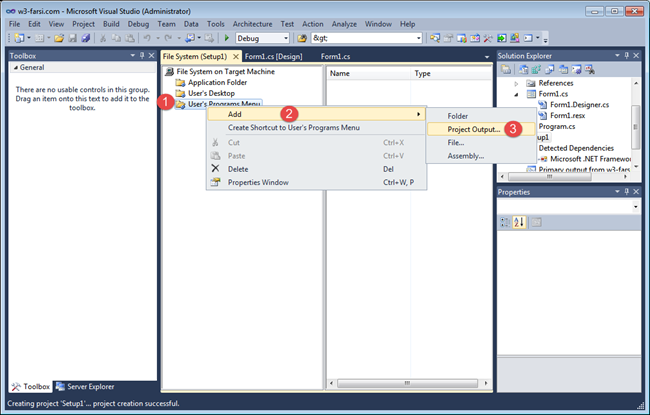Close the File System (Setup1) tab
The image size is (650, 415).
(236, 56)
